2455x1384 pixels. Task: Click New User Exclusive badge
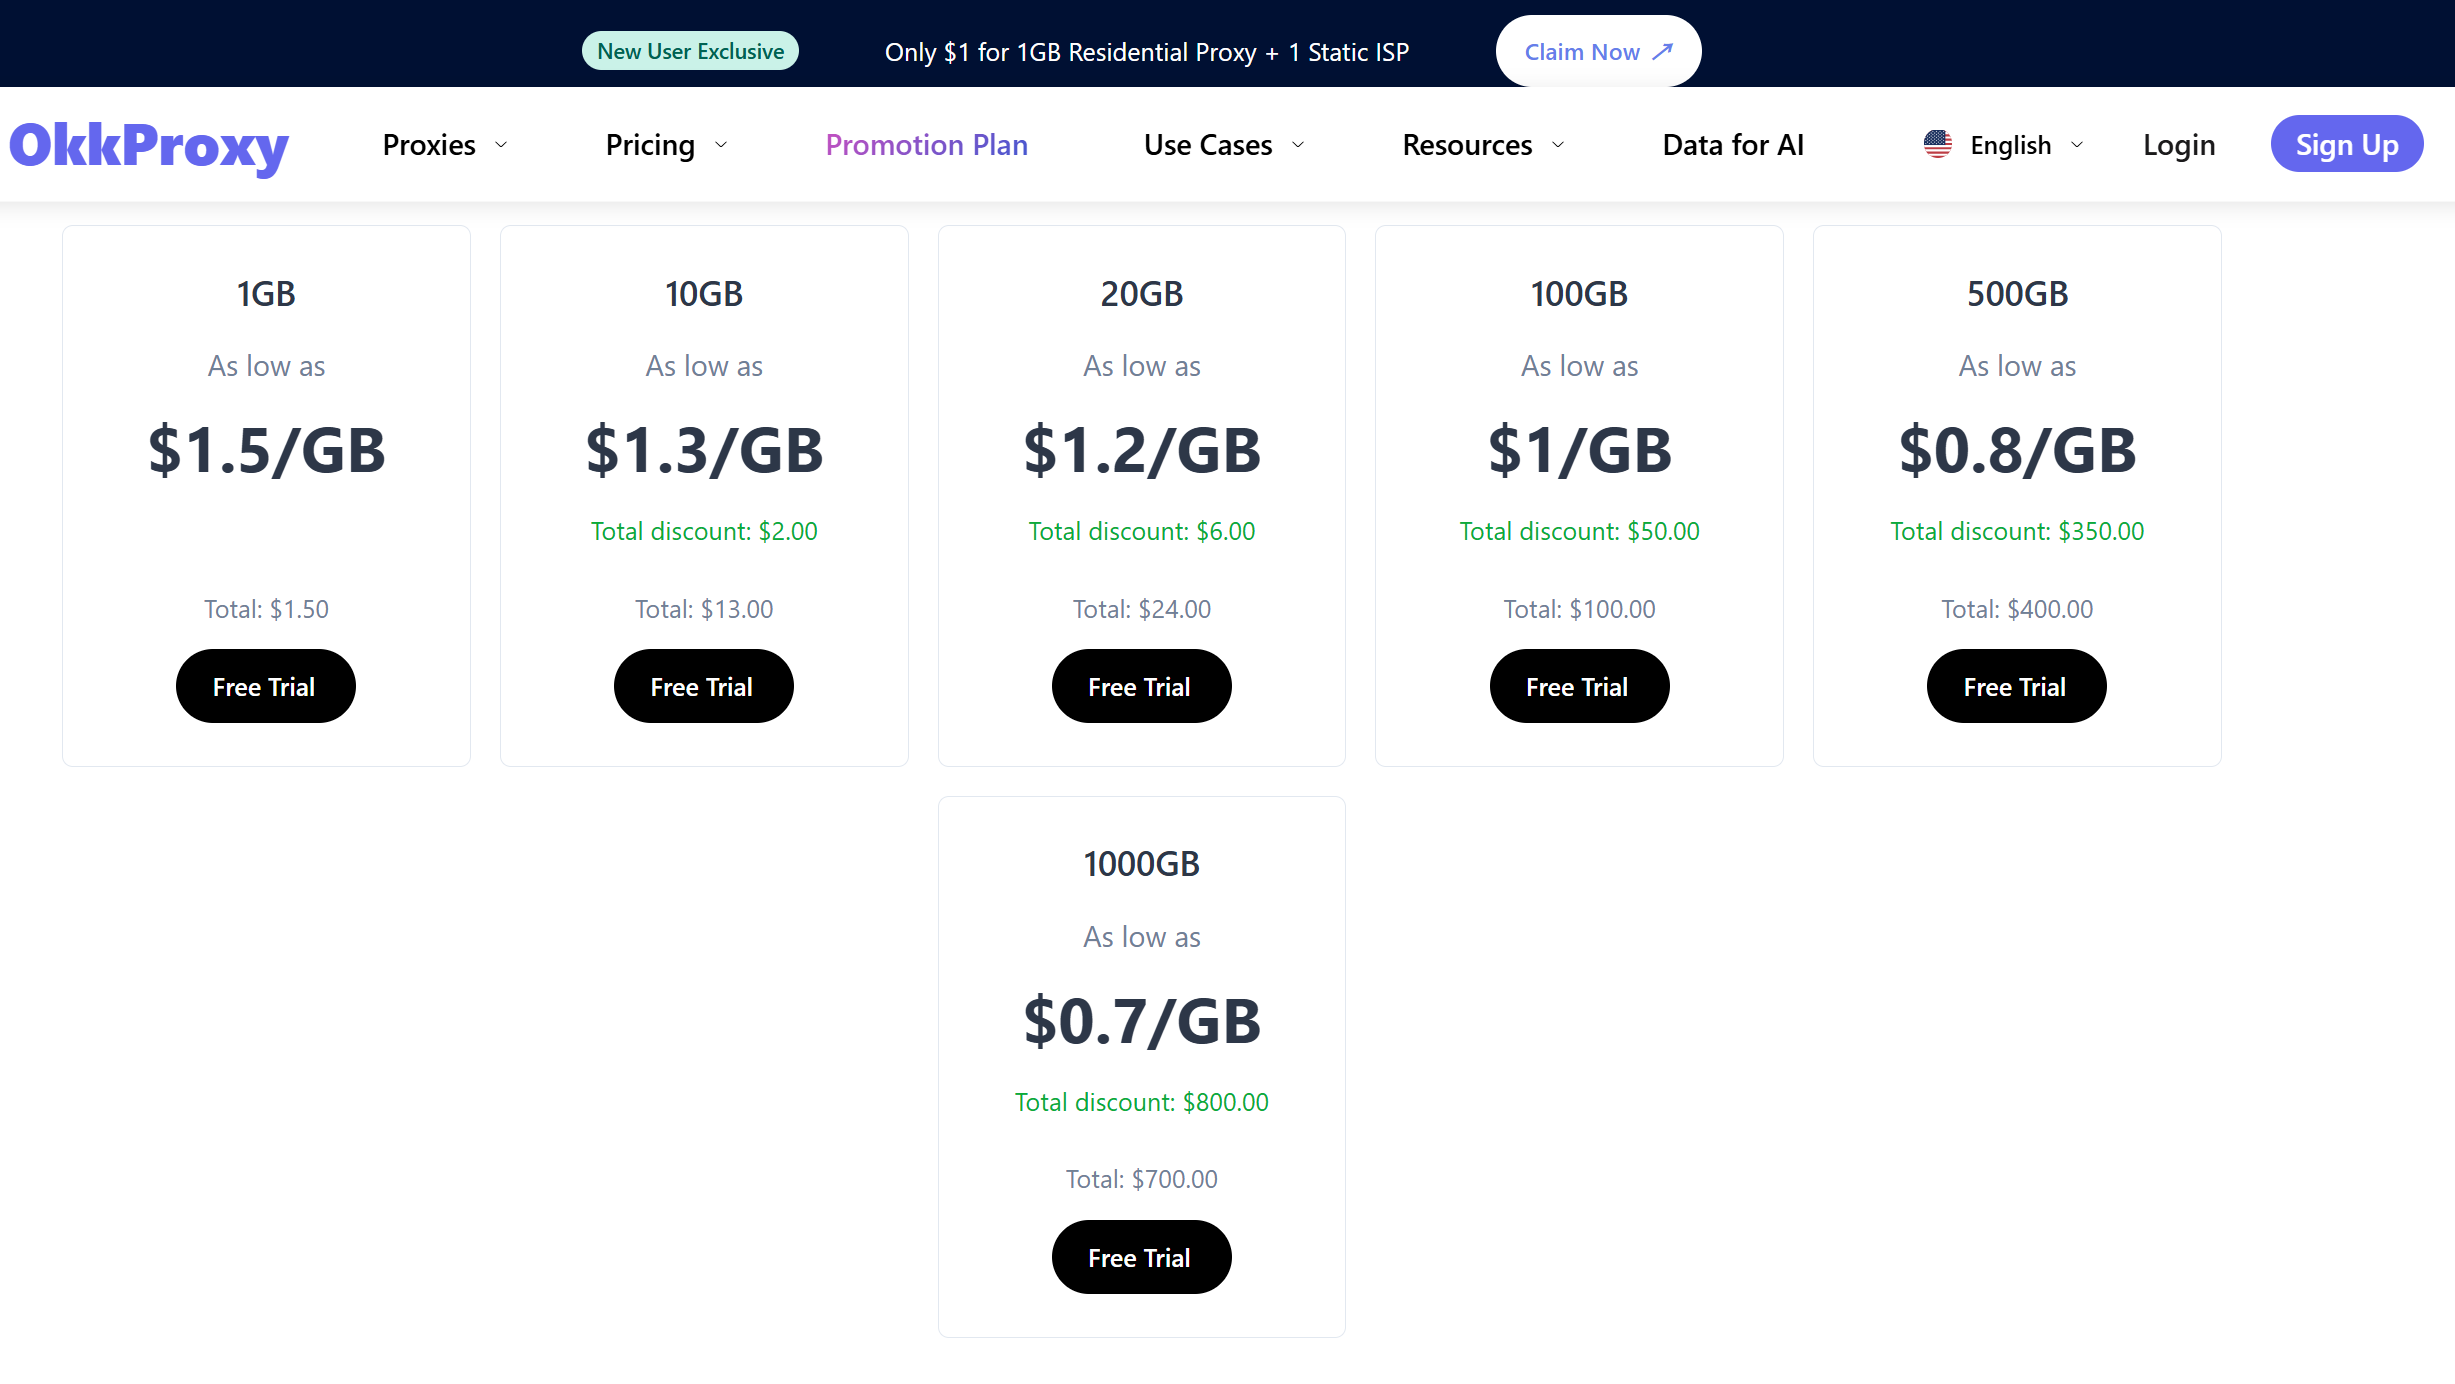click(690, 52)
